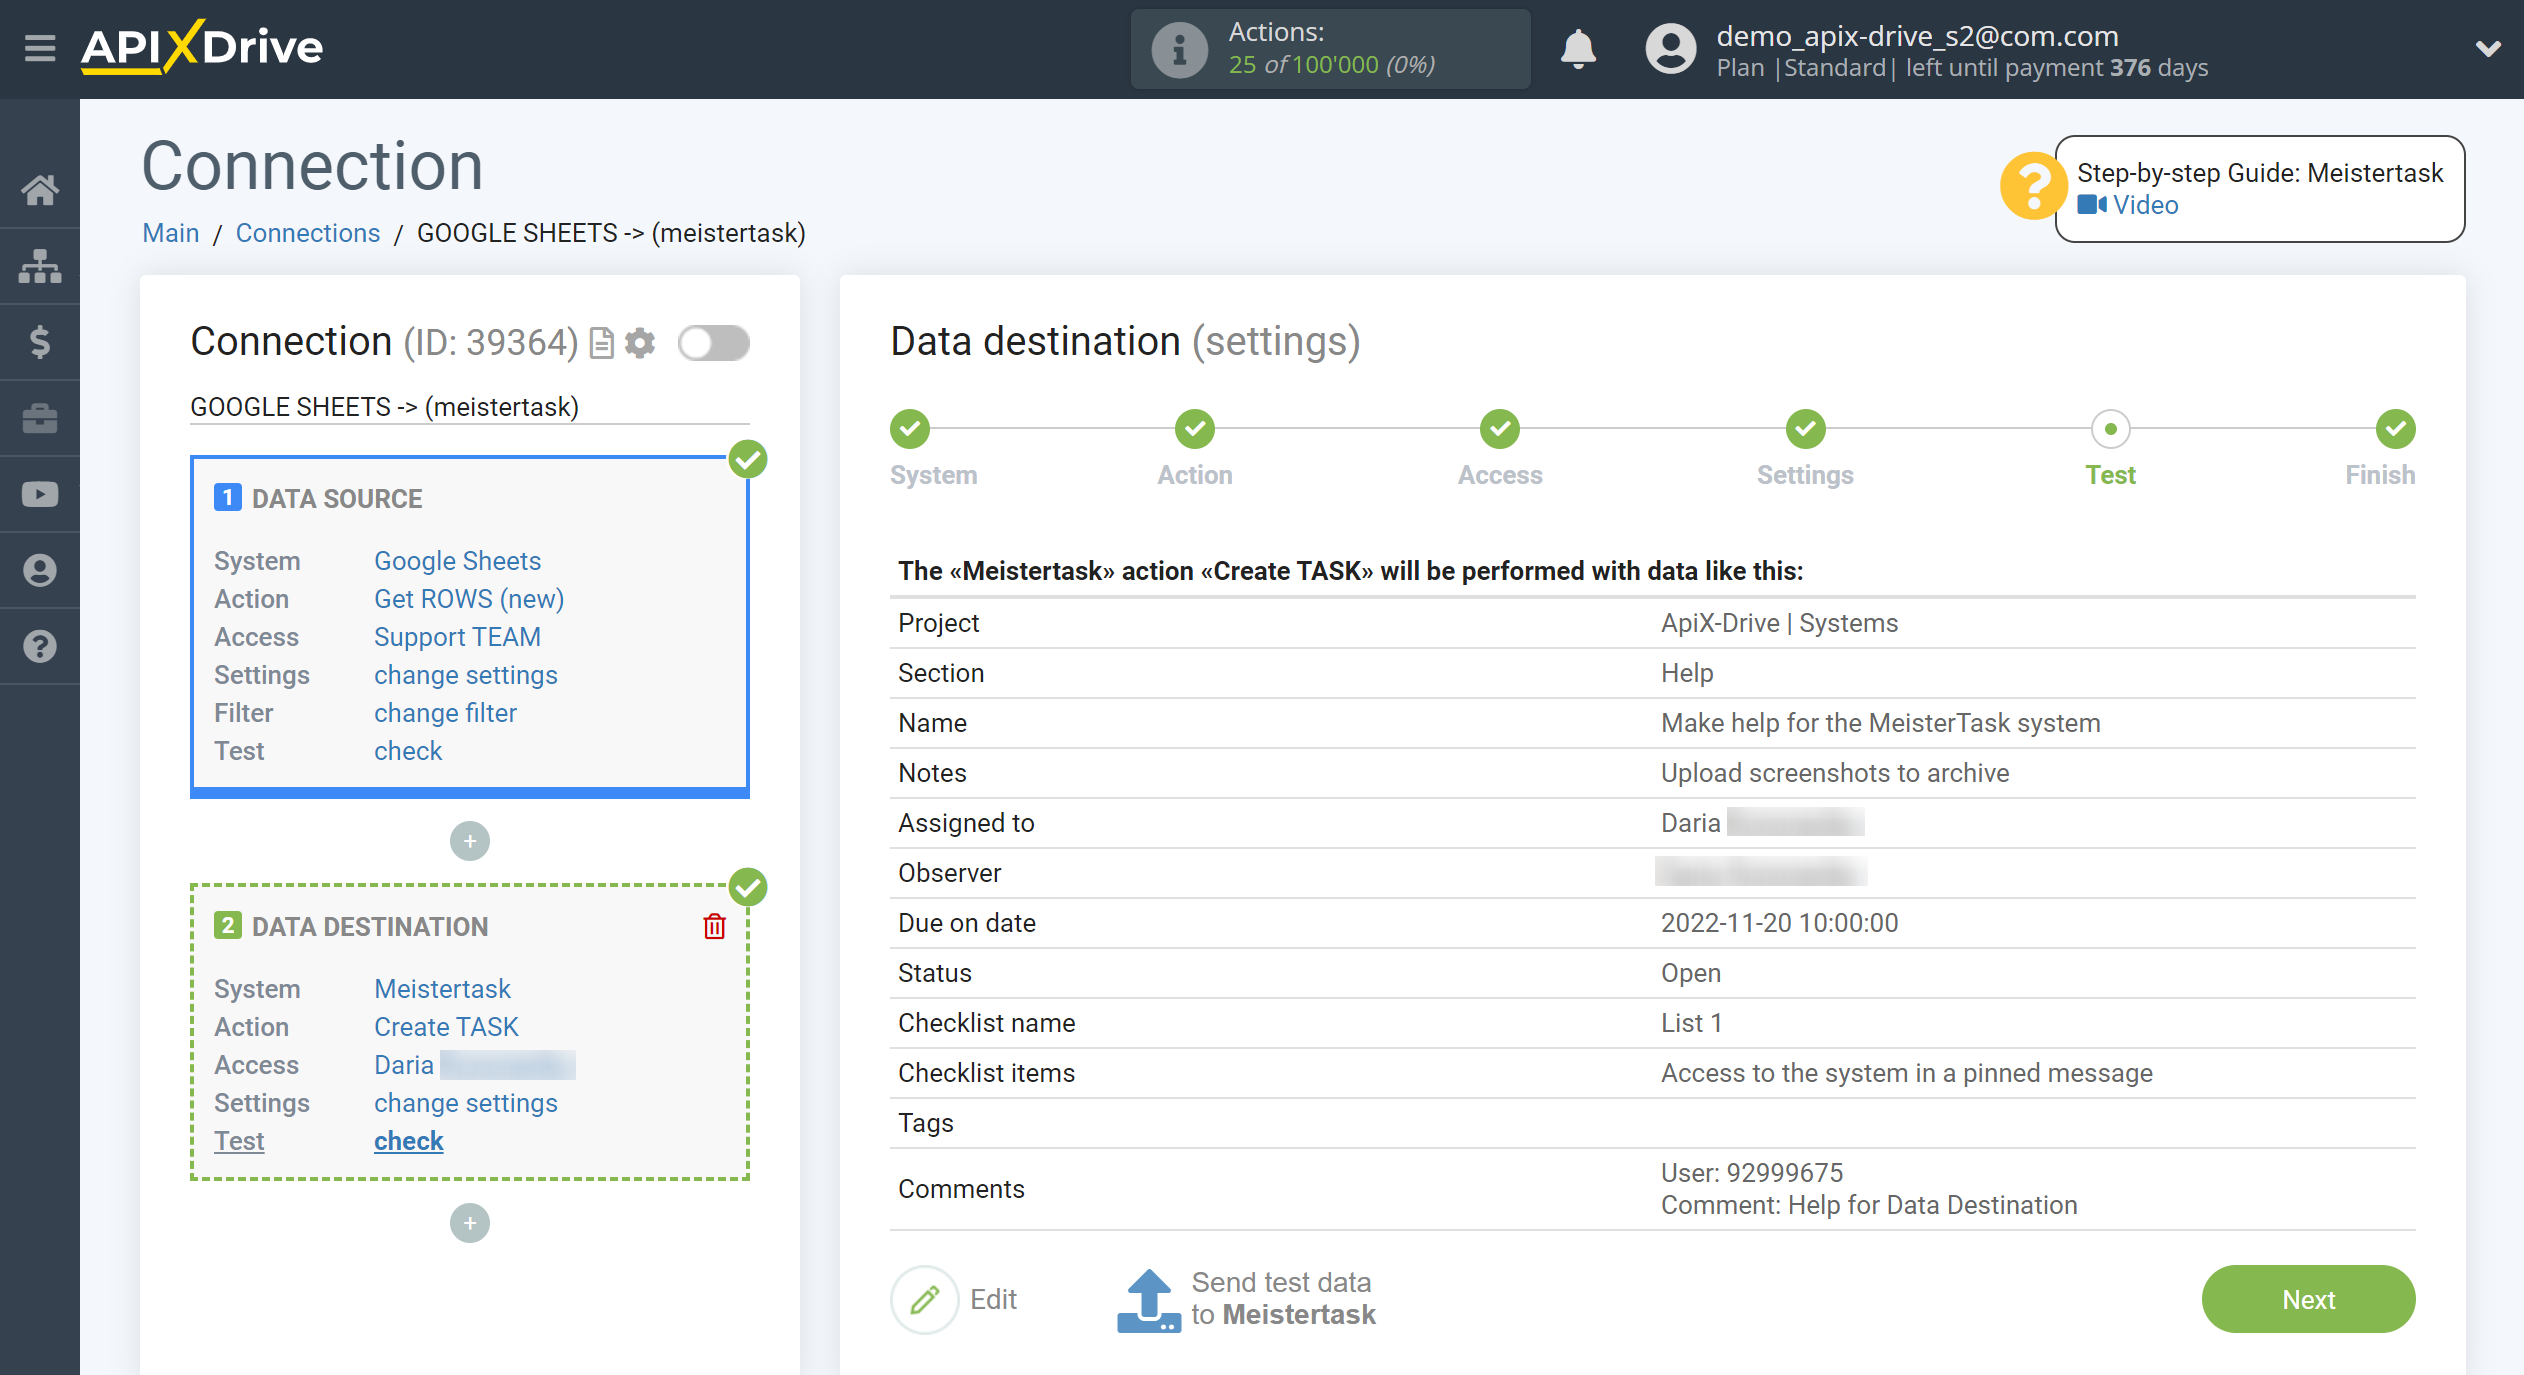Open the Actions info icon
2524x1375 pixels.
point(1180,49)
